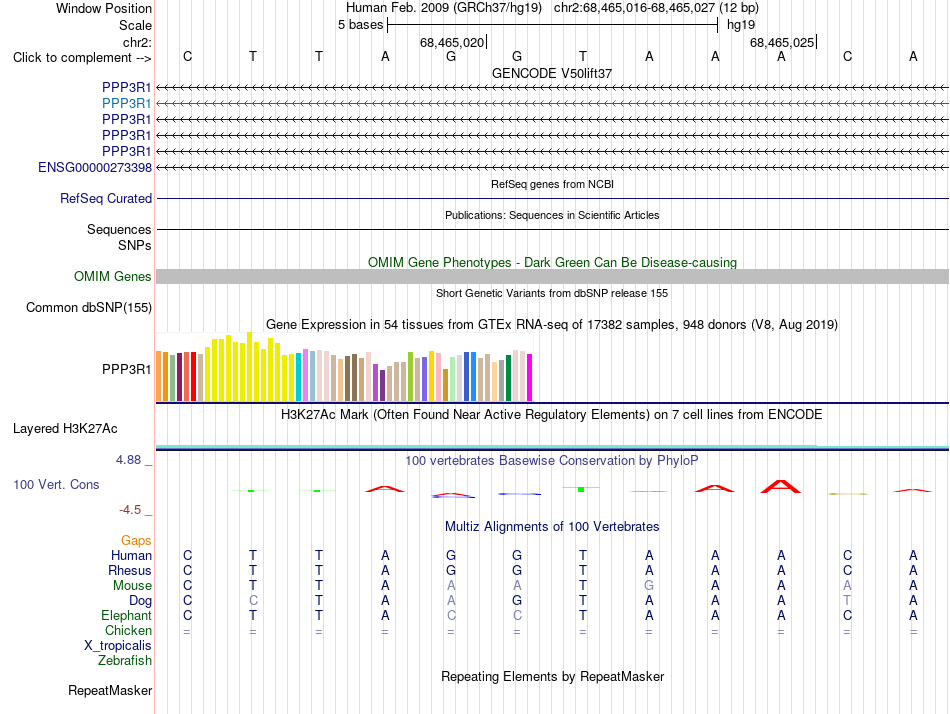Click the gray OMIM Genes item bar
The height and width of the screenshot is (714, 950).
click(552, 276)
